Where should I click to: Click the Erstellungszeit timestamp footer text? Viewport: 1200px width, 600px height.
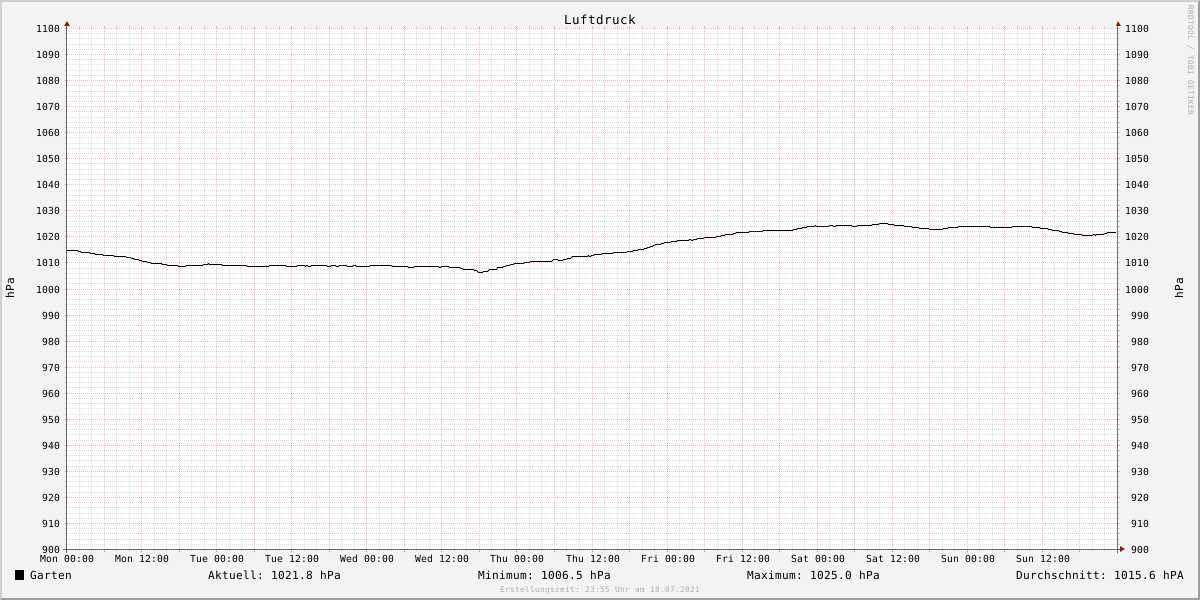pos(600,589)
